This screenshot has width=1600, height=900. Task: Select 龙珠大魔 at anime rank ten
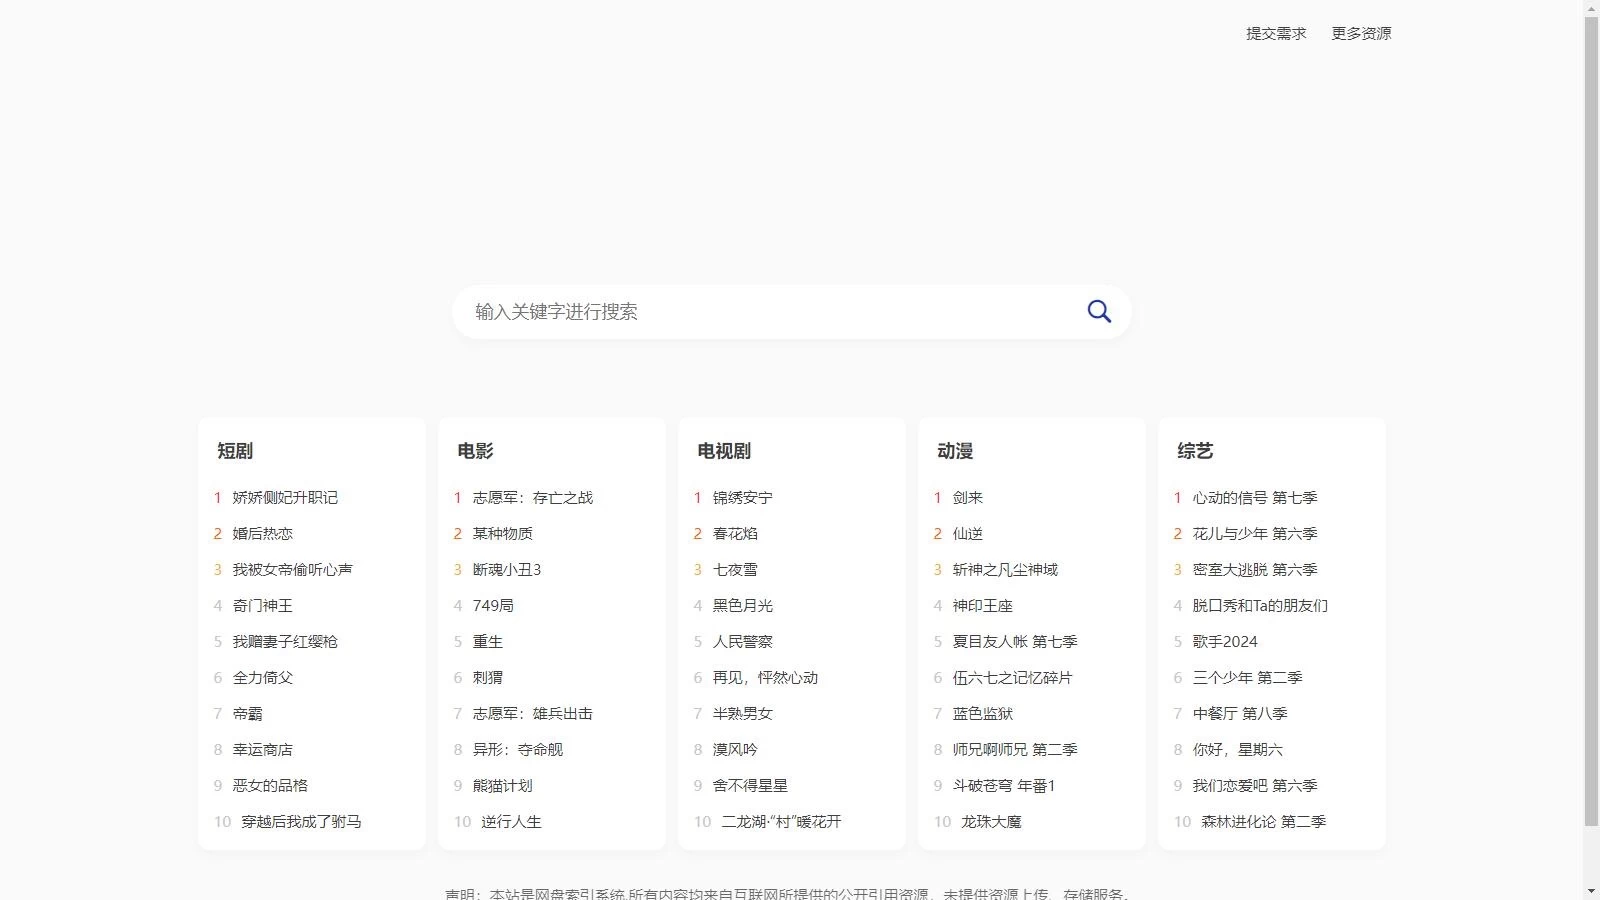(991, 822)
